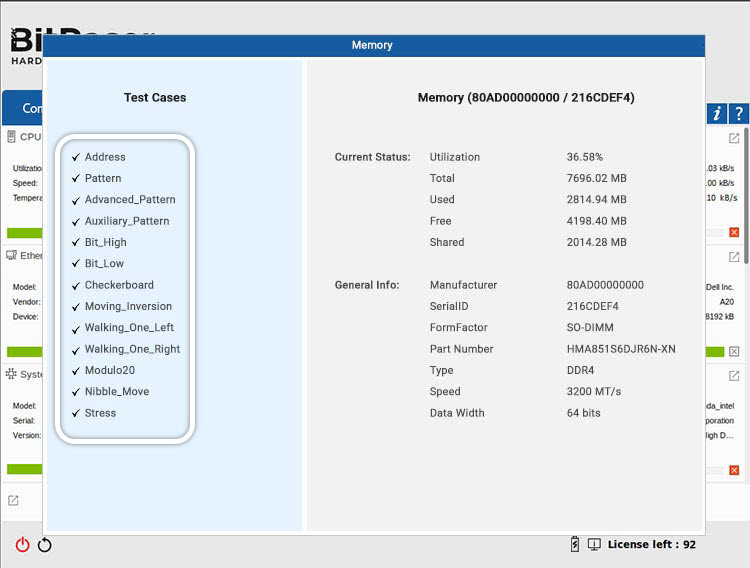Click the Advanced_Pattern test case
Screen dimensions: 750x568
click(130, 200)
